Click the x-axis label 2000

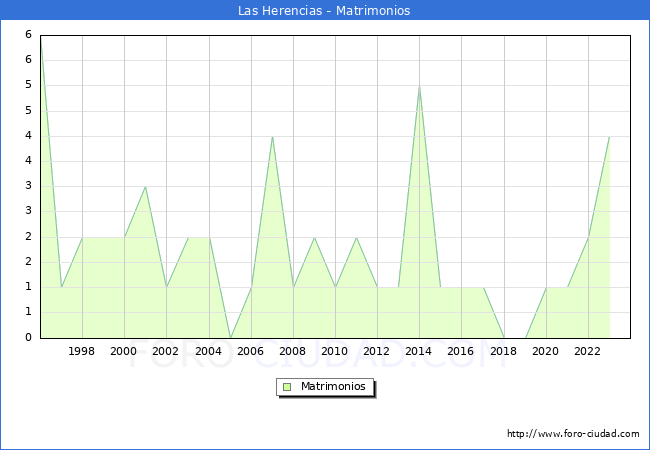point(124,351)
